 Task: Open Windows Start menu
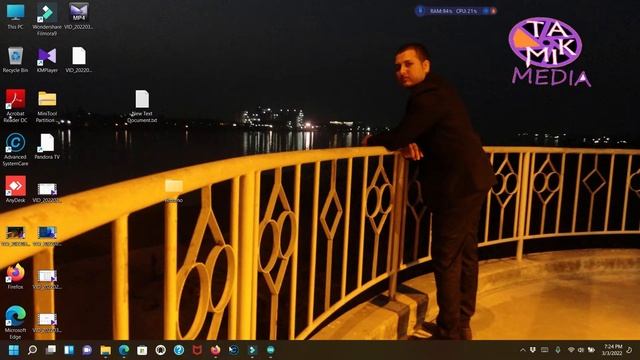point(14,350)
